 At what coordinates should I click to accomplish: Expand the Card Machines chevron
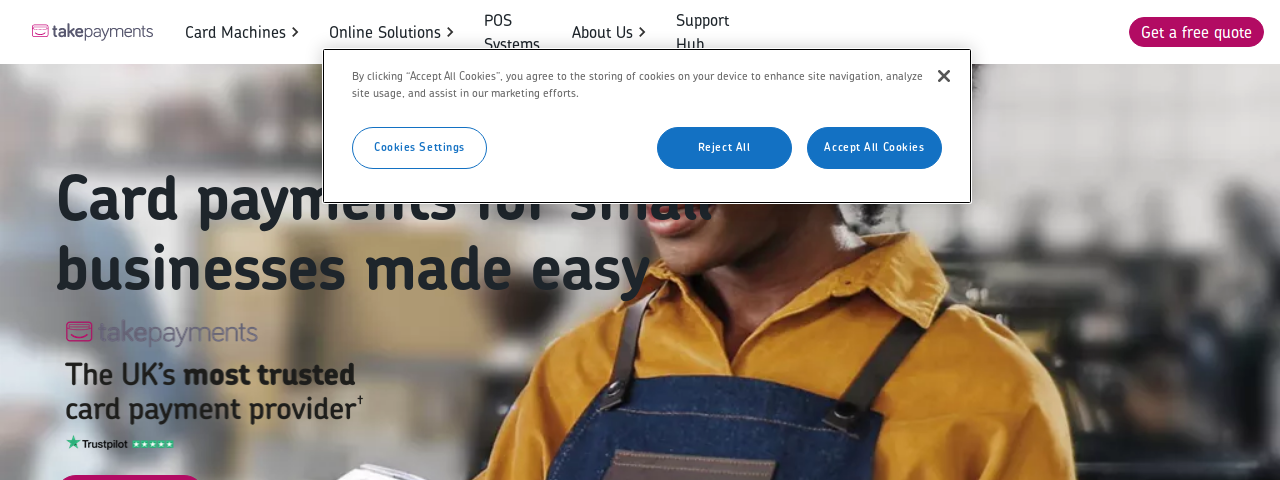[295, 32]
